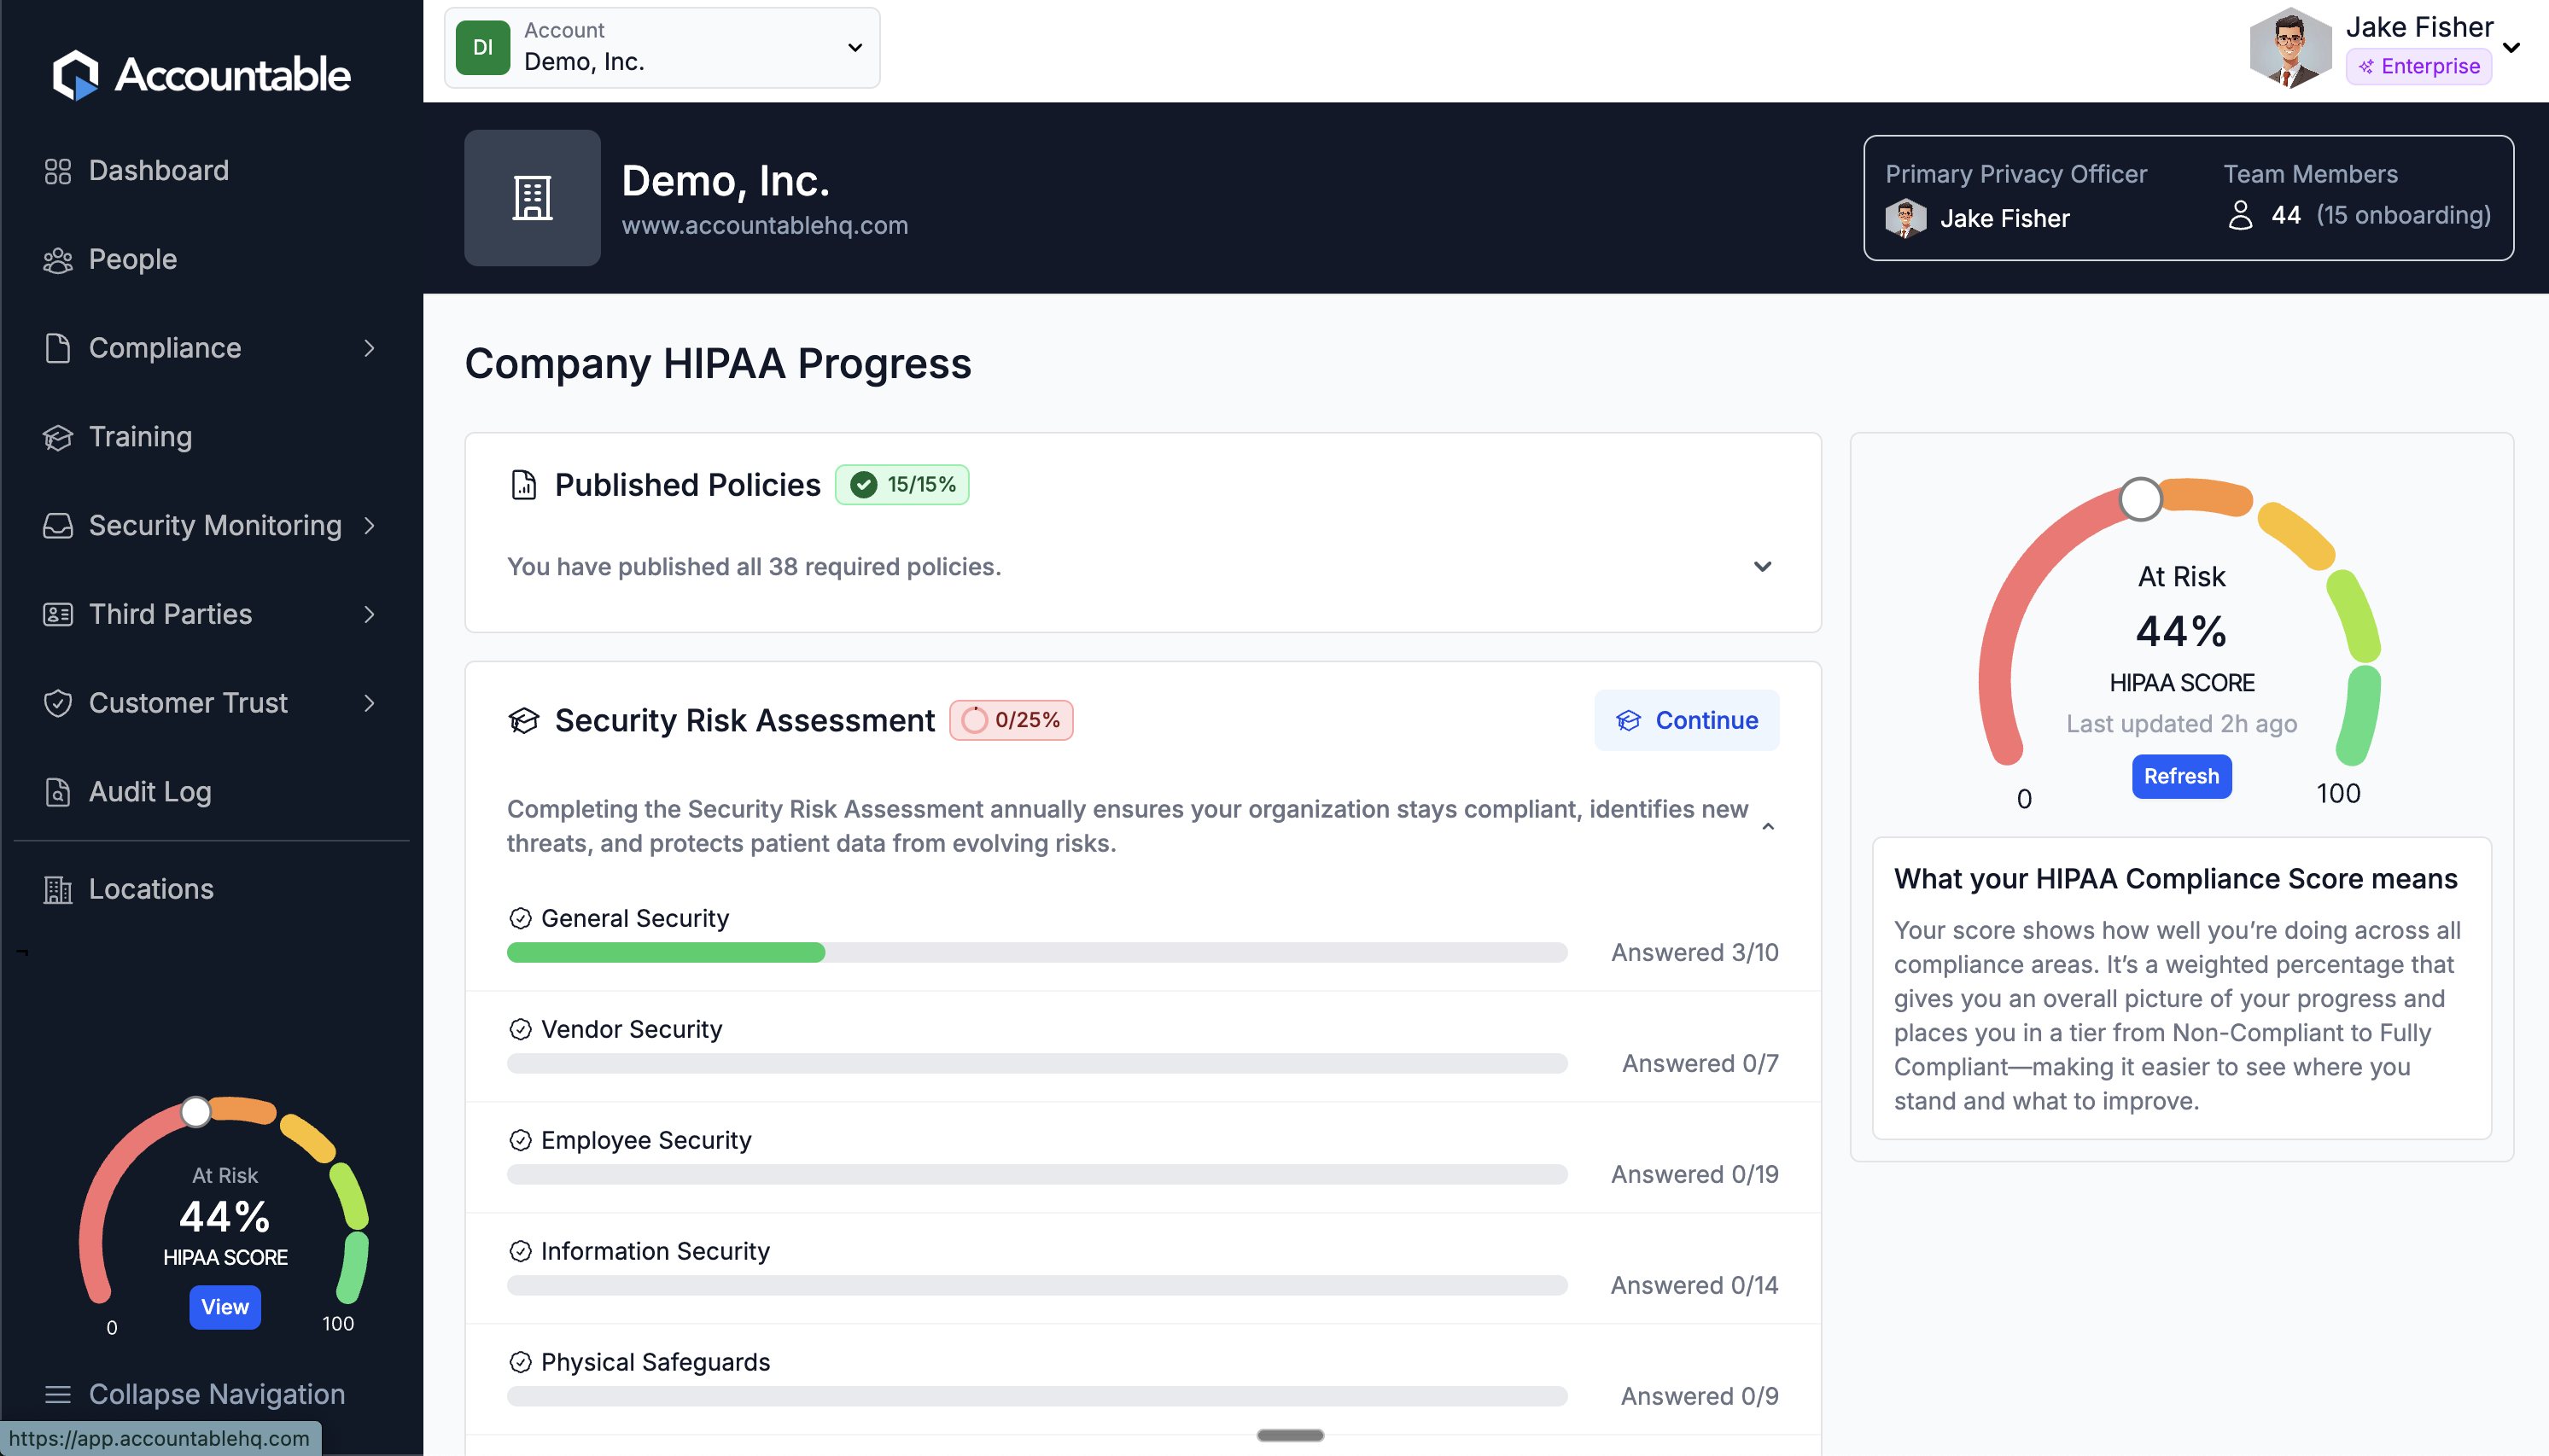Collapse the Security Risk Assessment description
This screenshot has width=2549, height=1456.
[1767, 826]
